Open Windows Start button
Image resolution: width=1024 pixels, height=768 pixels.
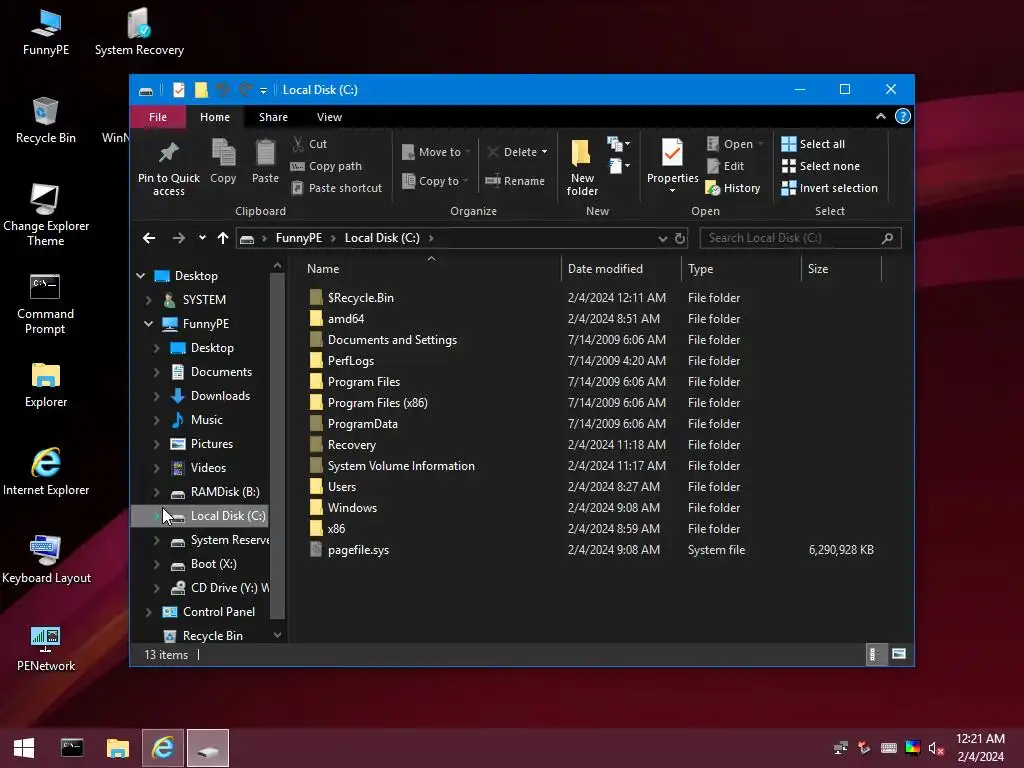24,748
